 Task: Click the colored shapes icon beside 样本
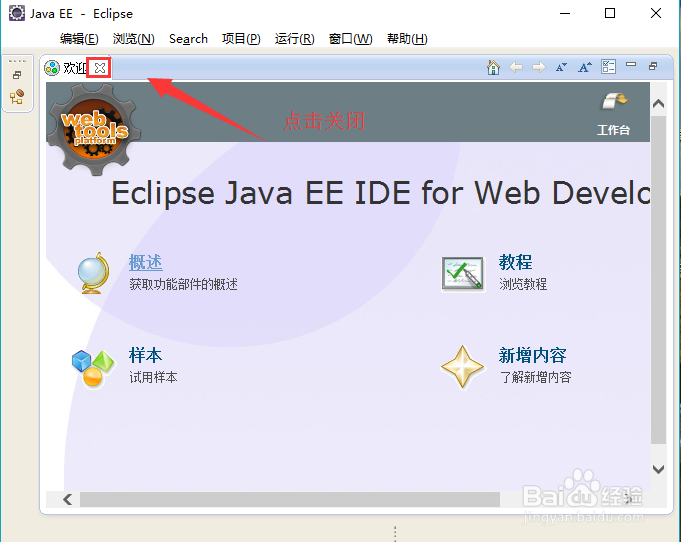coord(93,368)
